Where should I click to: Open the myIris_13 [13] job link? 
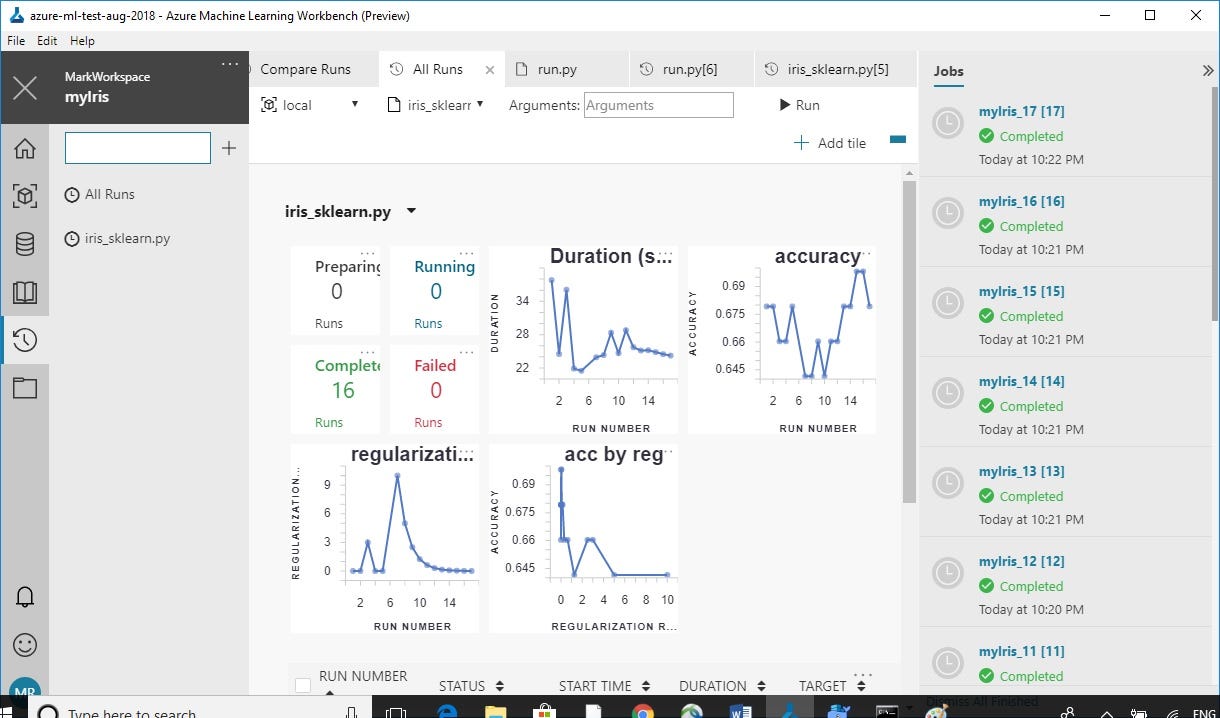tap(1021, 471)
